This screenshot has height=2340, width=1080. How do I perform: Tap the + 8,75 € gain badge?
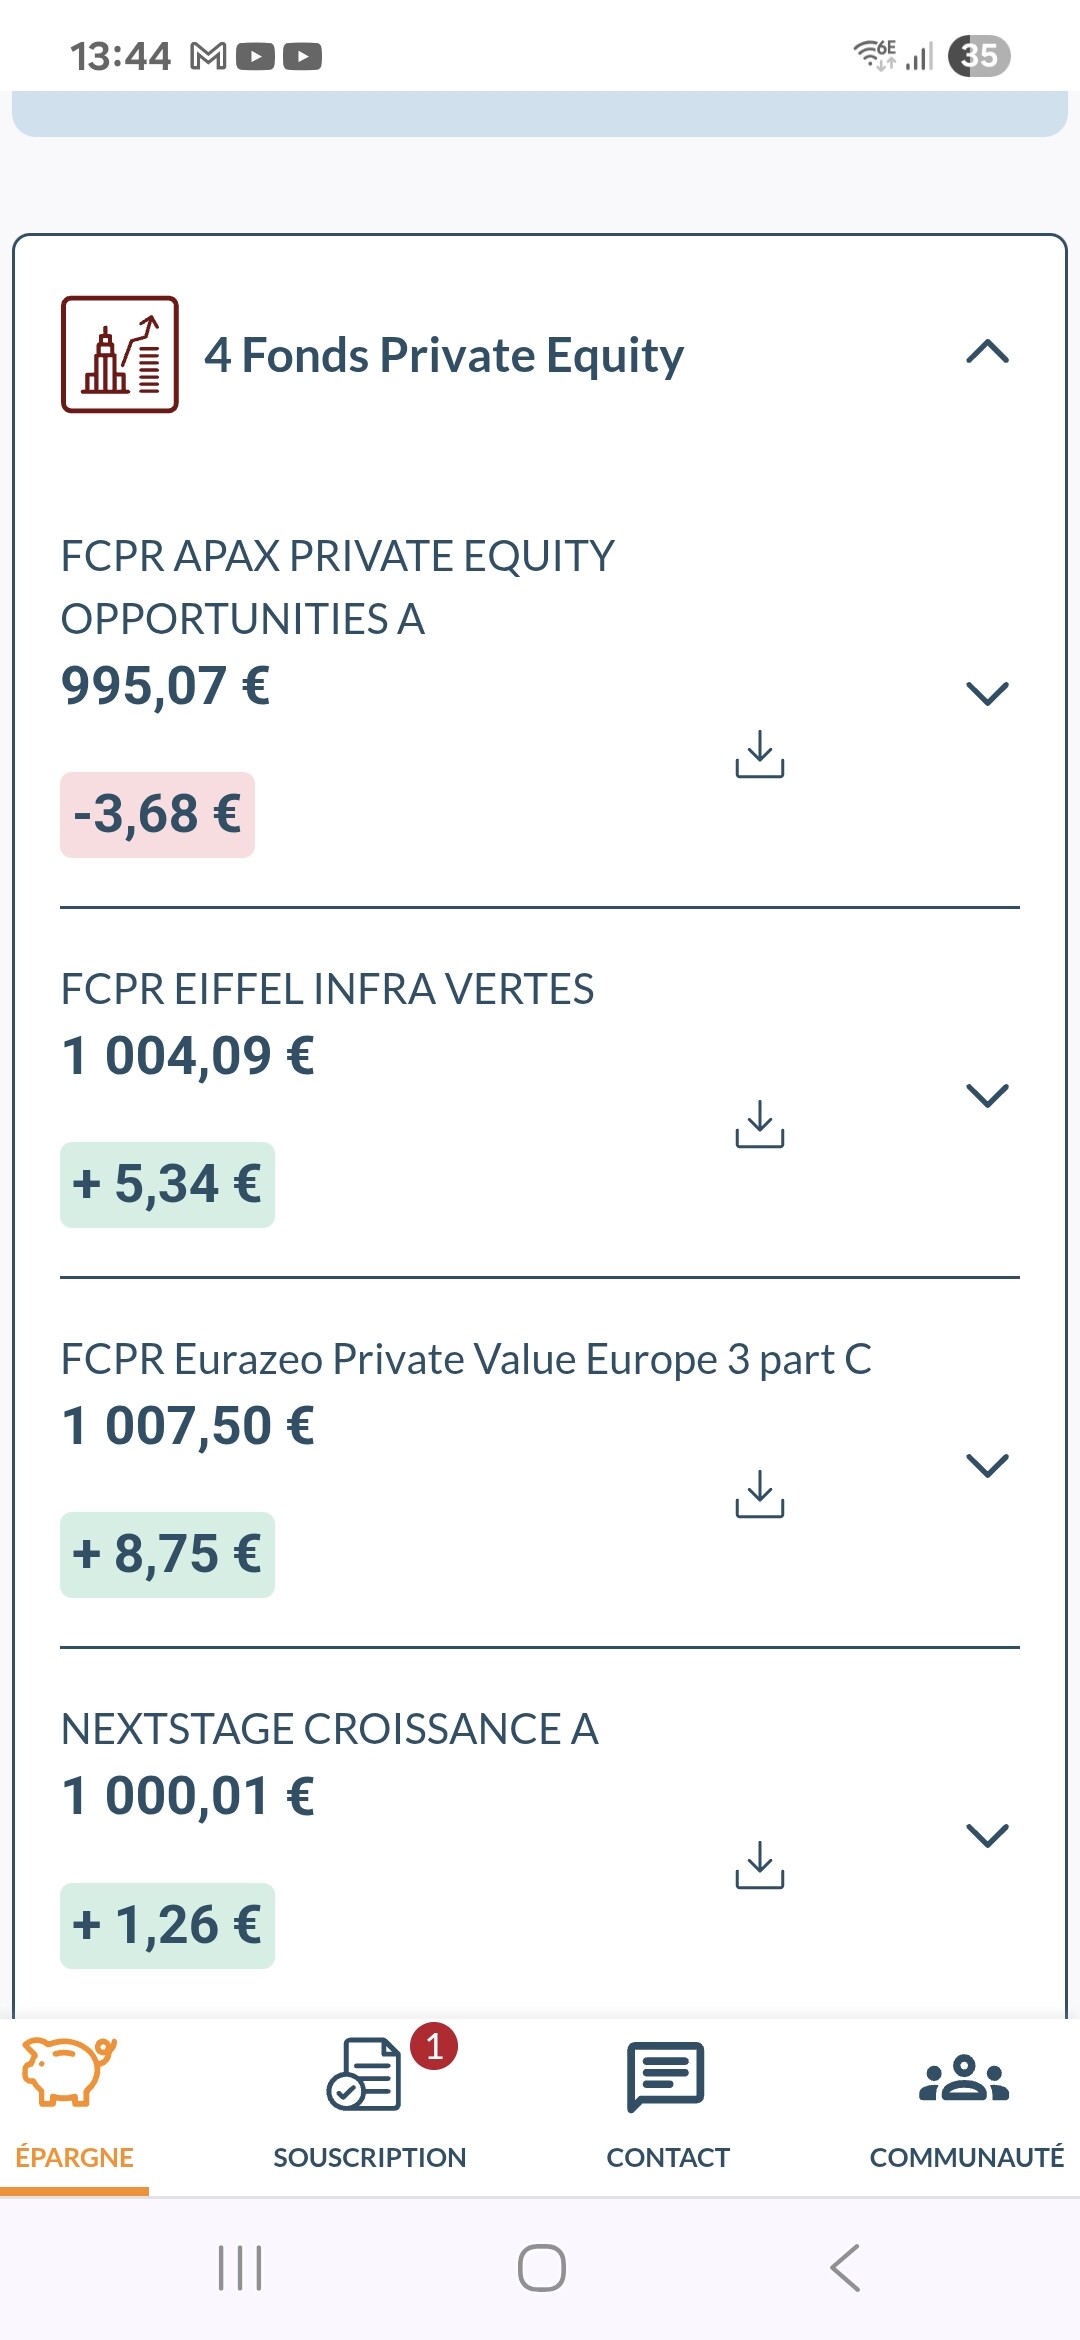(167, 1554)
